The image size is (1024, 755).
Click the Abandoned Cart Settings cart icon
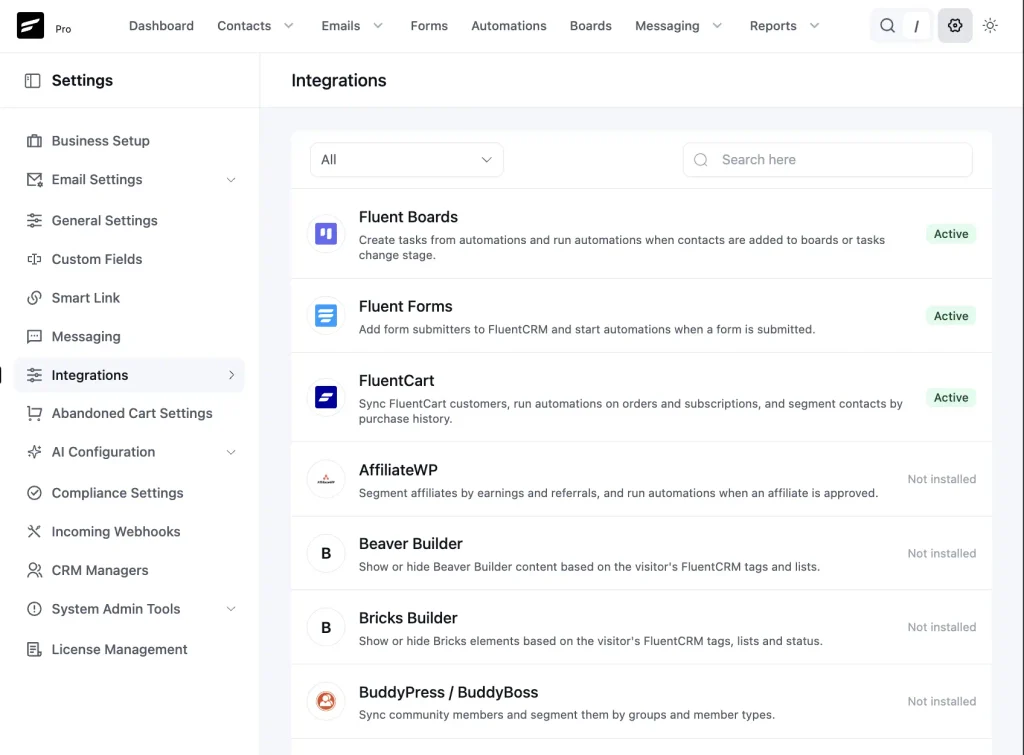pos(34,413)
